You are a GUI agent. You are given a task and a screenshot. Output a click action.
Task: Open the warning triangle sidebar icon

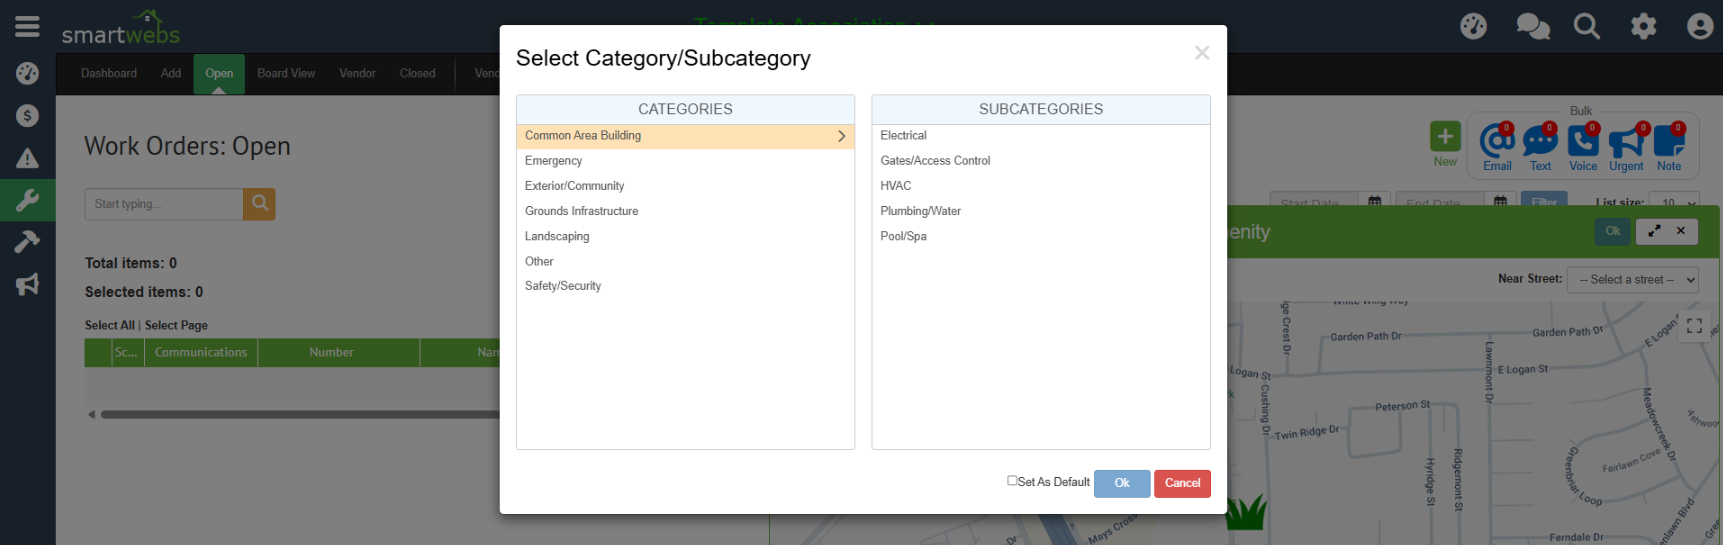tap(27, 159)
